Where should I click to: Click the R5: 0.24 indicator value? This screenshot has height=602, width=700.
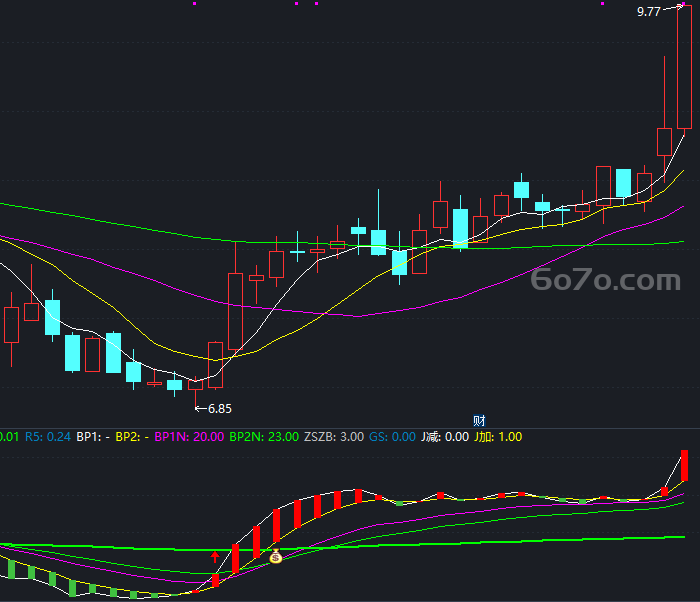[48, 437]
